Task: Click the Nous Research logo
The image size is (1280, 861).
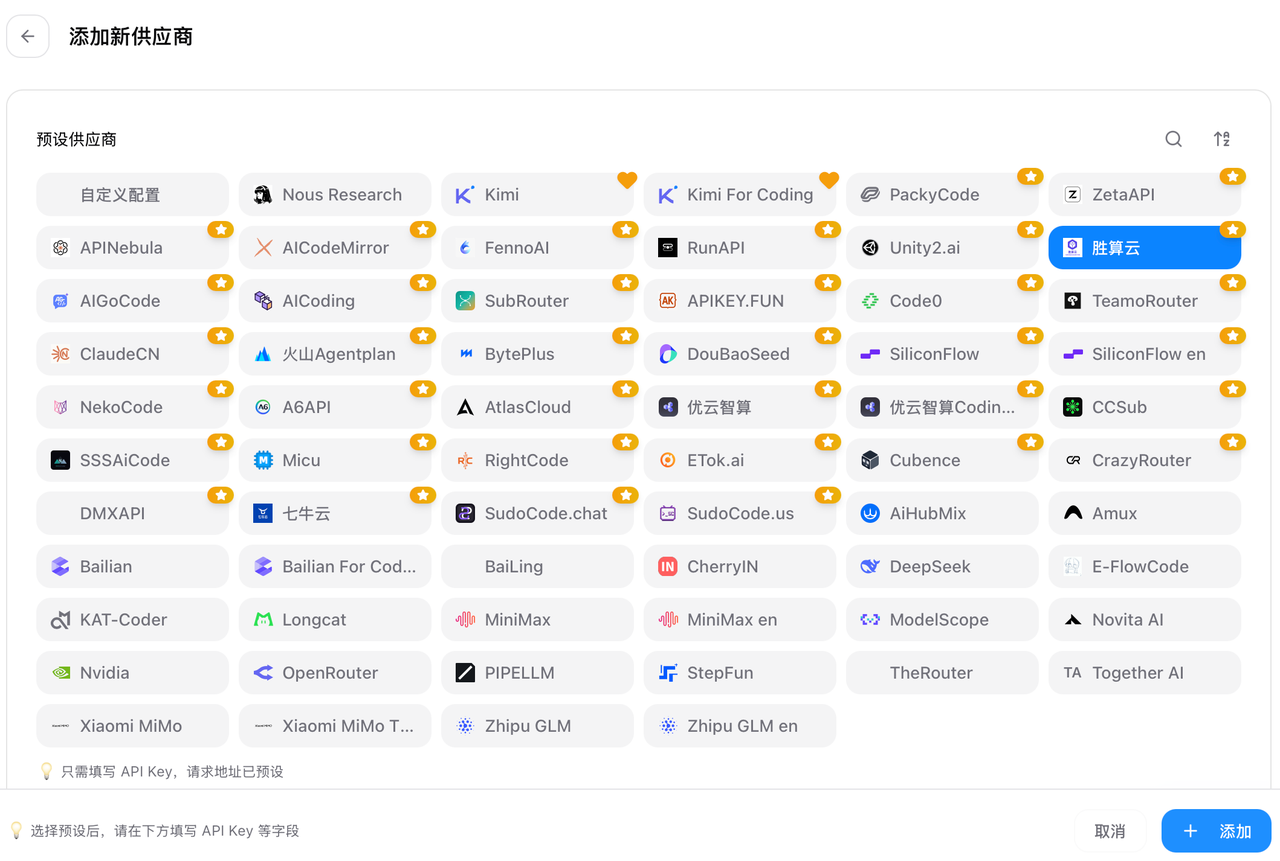Action: click(263, 195)
